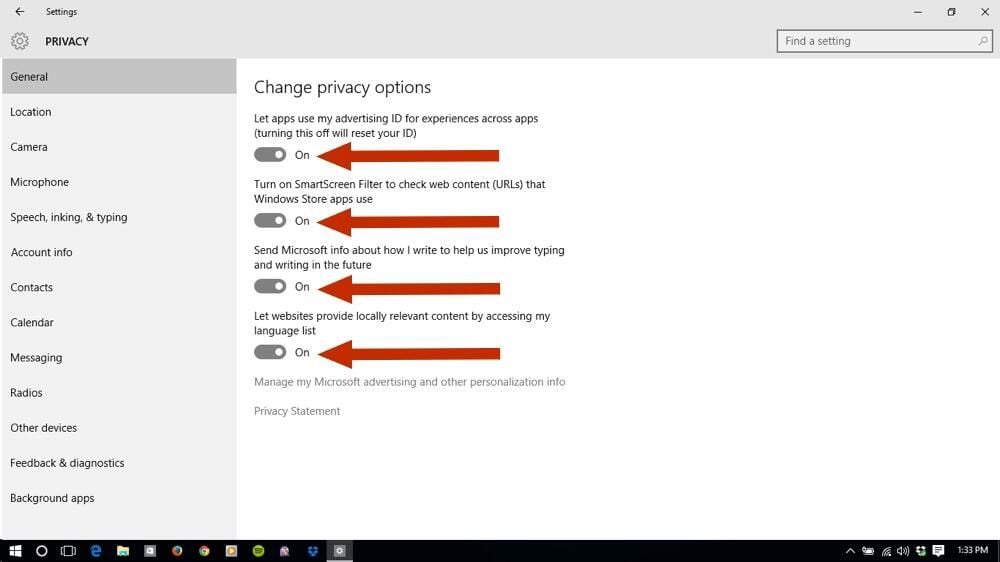Open the Account info section
Viewport: 1000px width, 562px height.
(x=119, y=252)
